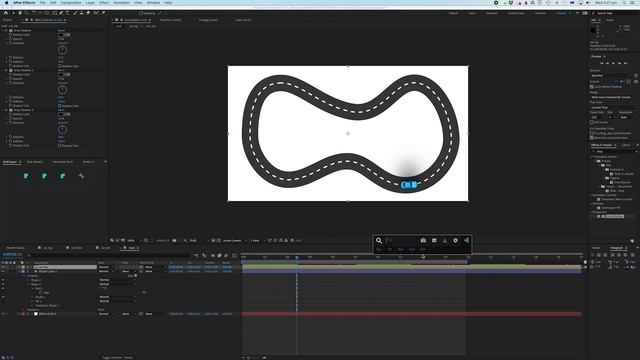Open the Preview Shortcut dropdown

[x=611, y=76]
